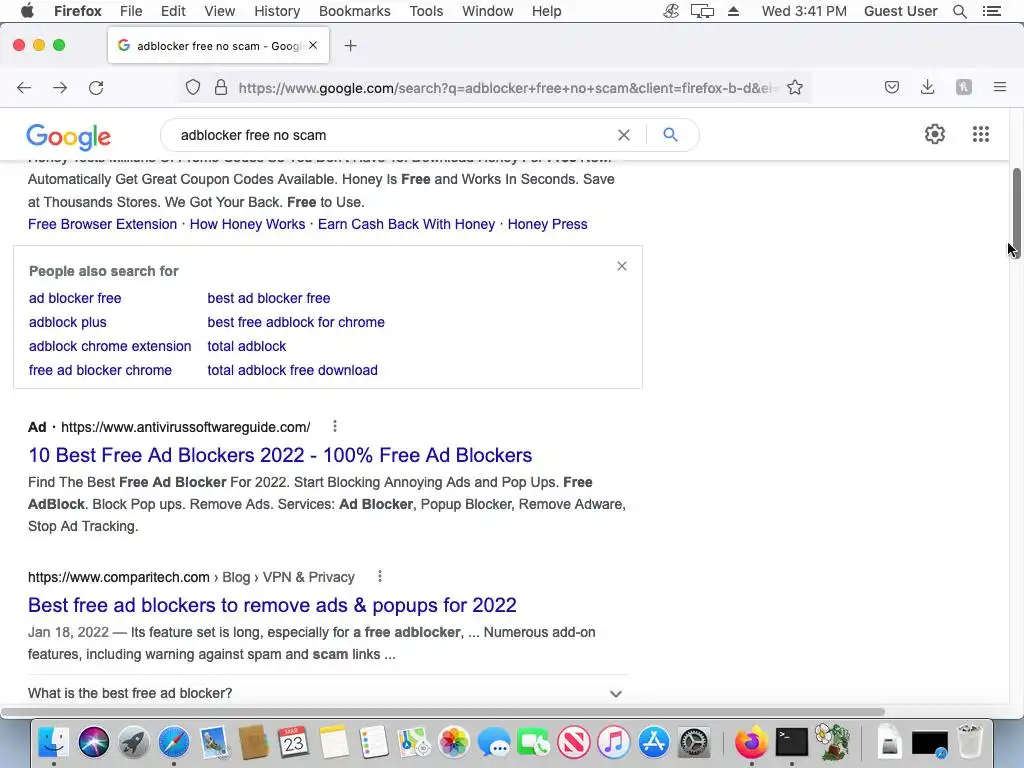This screenshot has width=1024, height=768.
Task: Expand What is the best free ad blocker
Action: point(327,693)
